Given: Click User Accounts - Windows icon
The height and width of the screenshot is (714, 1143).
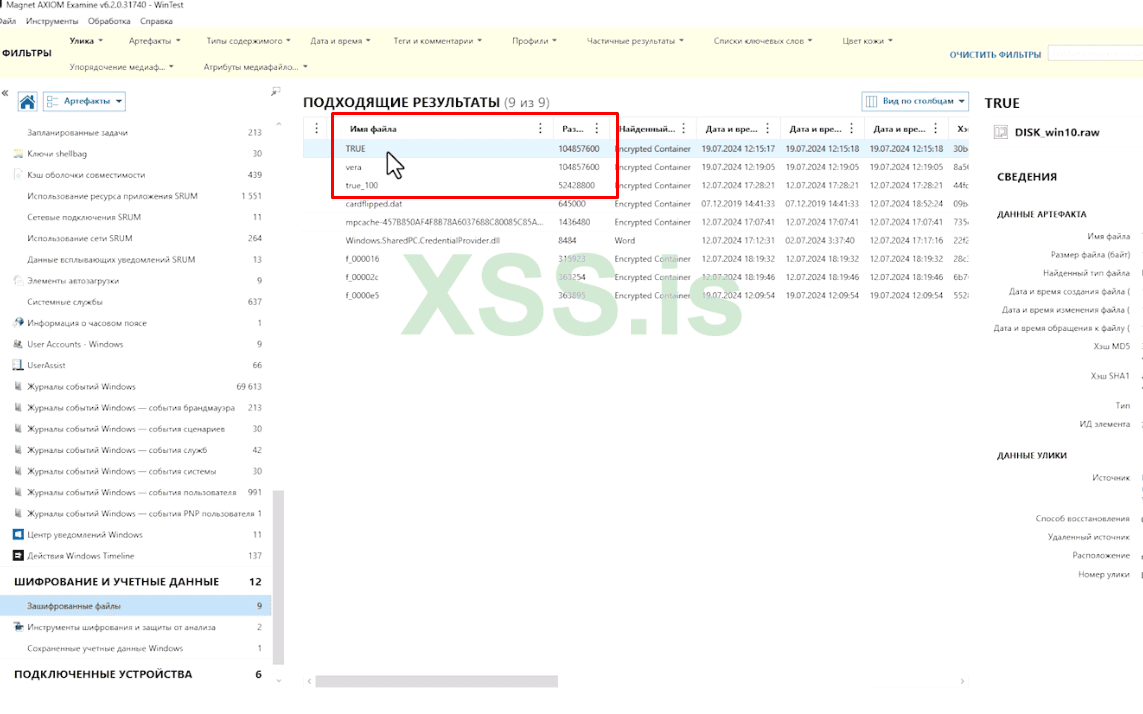Looking at the screenshot, I should [x=18, y=344].
